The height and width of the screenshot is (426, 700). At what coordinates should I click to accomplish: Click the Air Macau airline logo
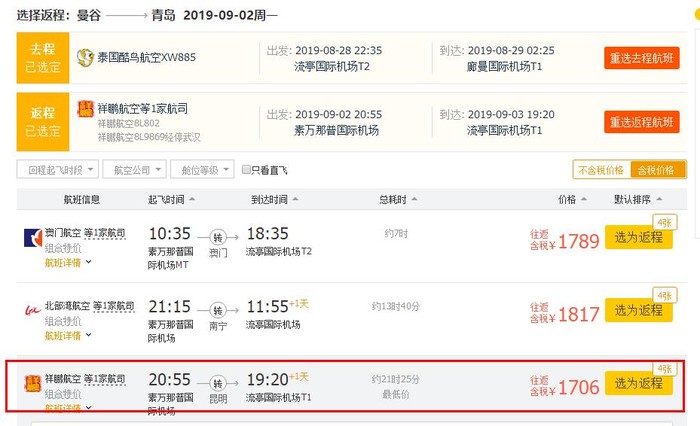32,238
